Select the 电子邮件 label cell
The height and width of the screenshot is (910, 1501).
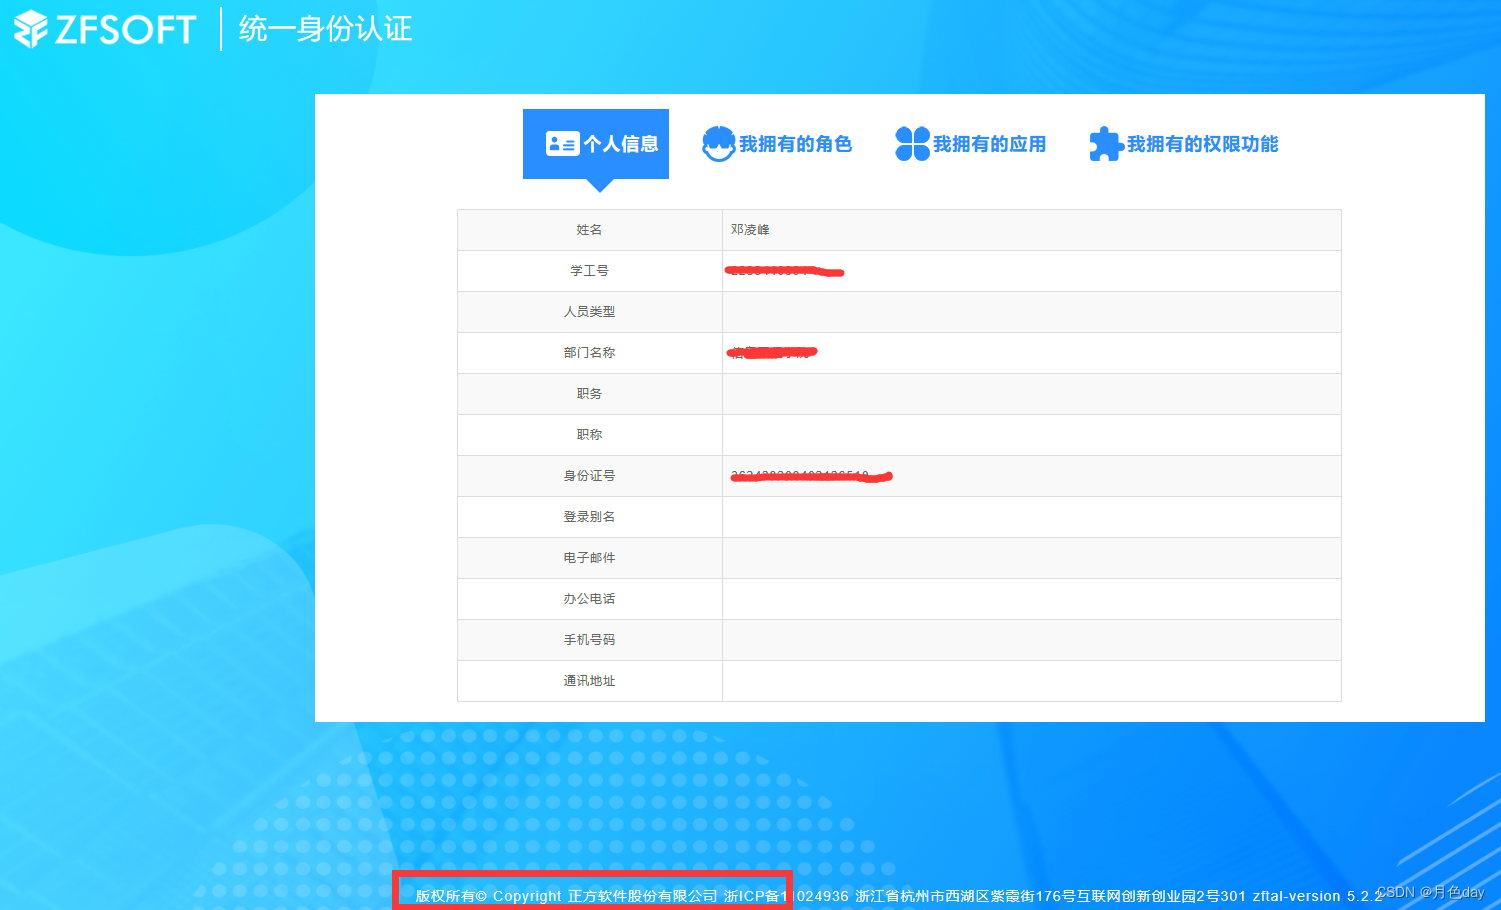click(x=590, y=558)
